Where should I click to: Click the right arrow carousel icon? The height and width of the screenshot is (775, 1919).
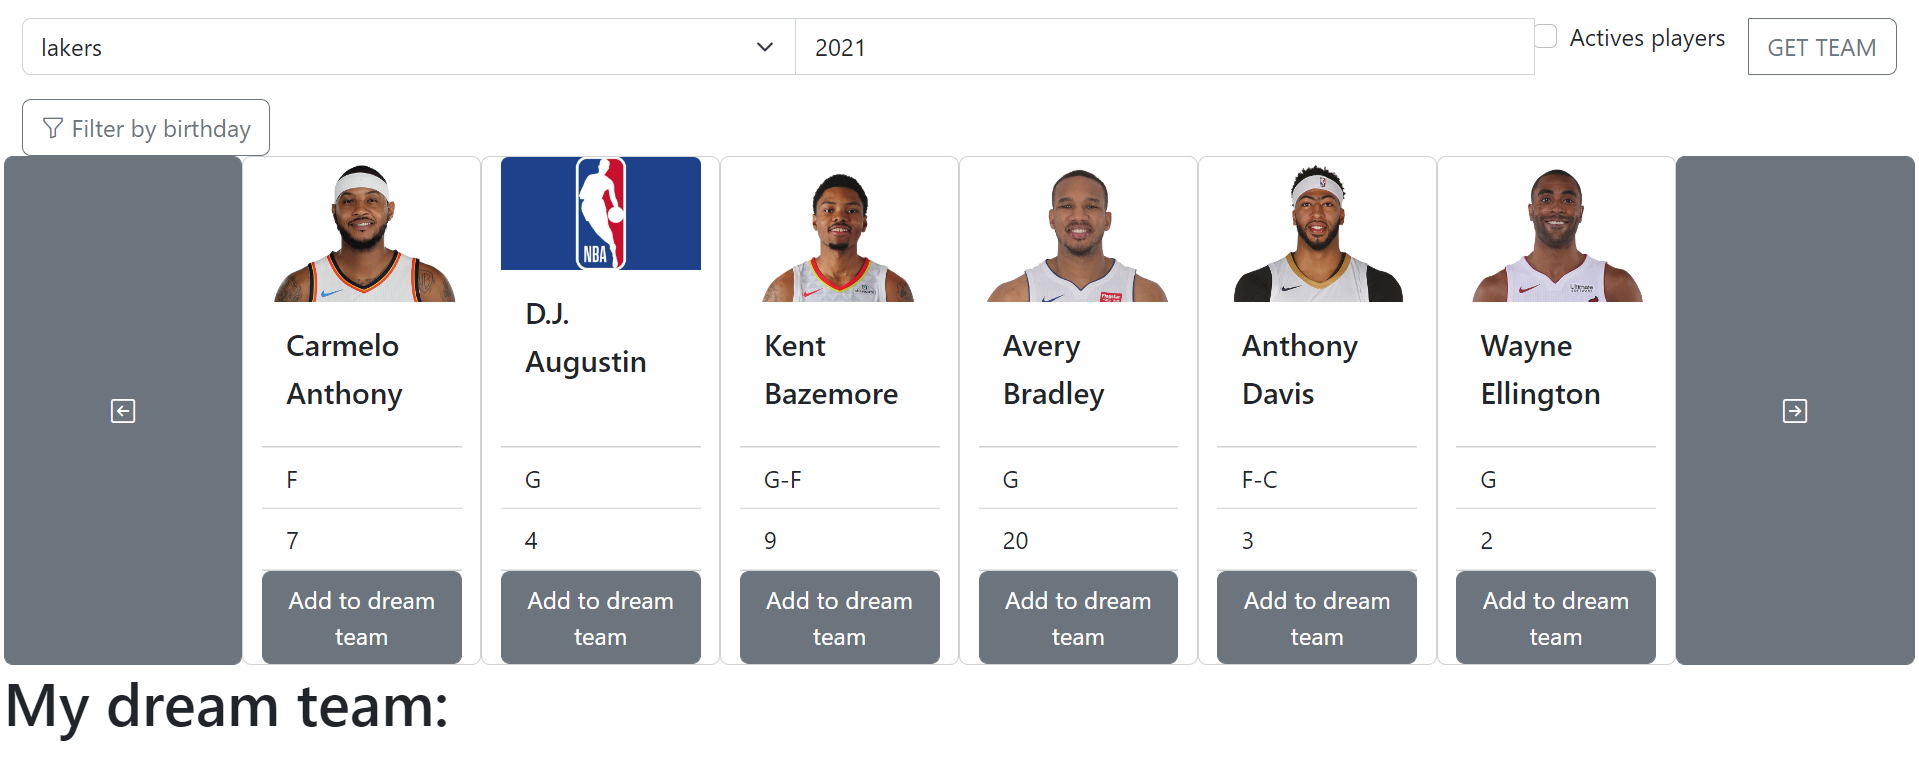tap(1794, 410)
